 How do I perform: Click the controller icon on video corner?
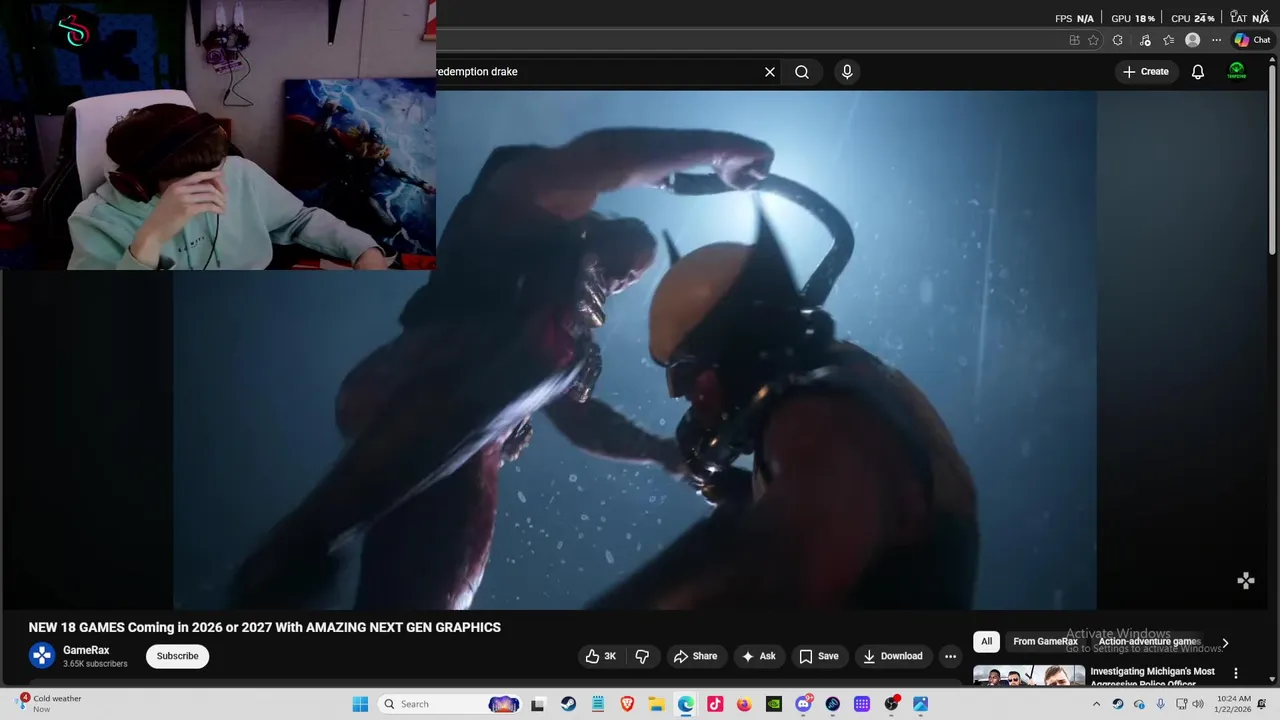click(x=1246, y=581)
